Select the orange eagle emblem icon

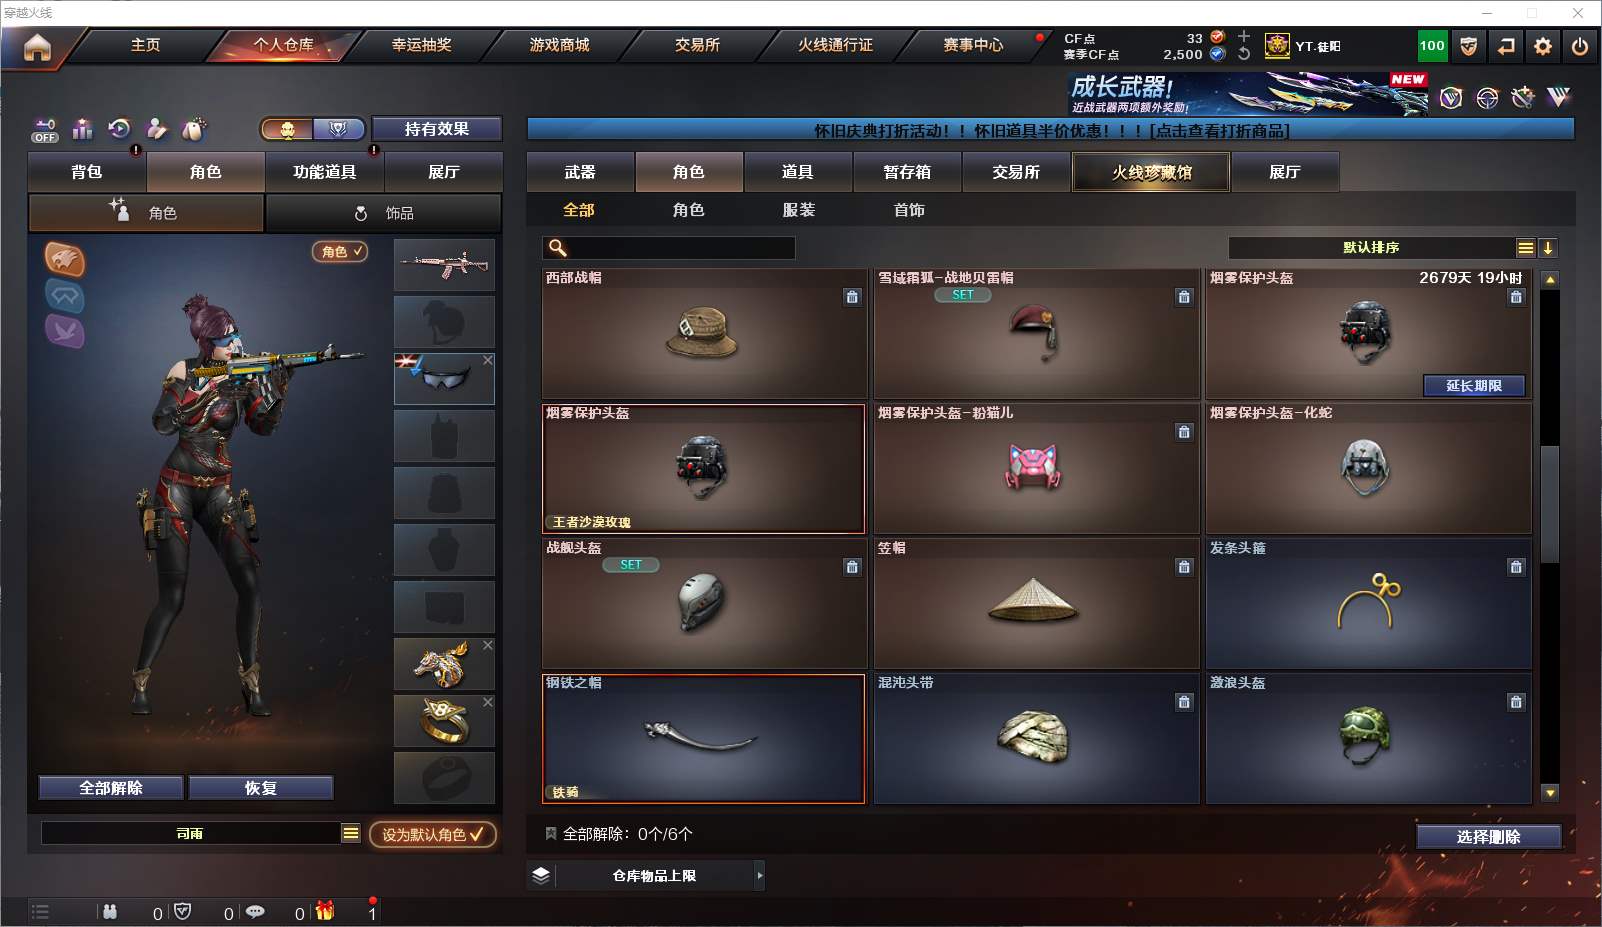click(x=65, y=259)
